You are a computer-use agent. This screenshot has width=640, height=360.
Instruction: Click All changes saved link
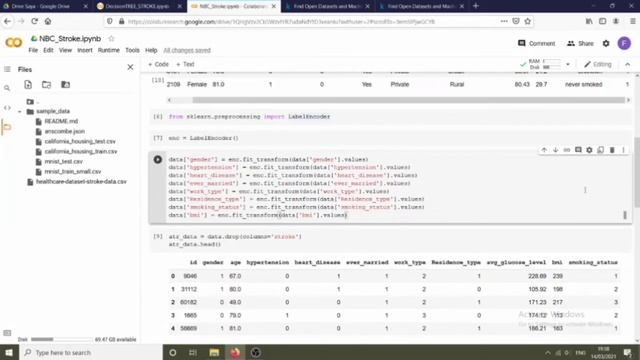pyautogui.click(x=187, y=51)
